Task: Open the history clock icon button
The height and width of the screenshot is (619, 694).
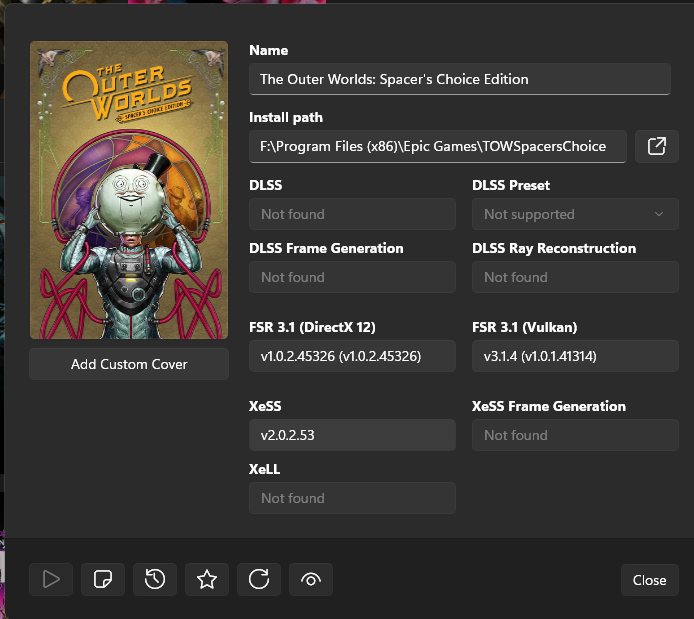Action: tap(155, 579)
